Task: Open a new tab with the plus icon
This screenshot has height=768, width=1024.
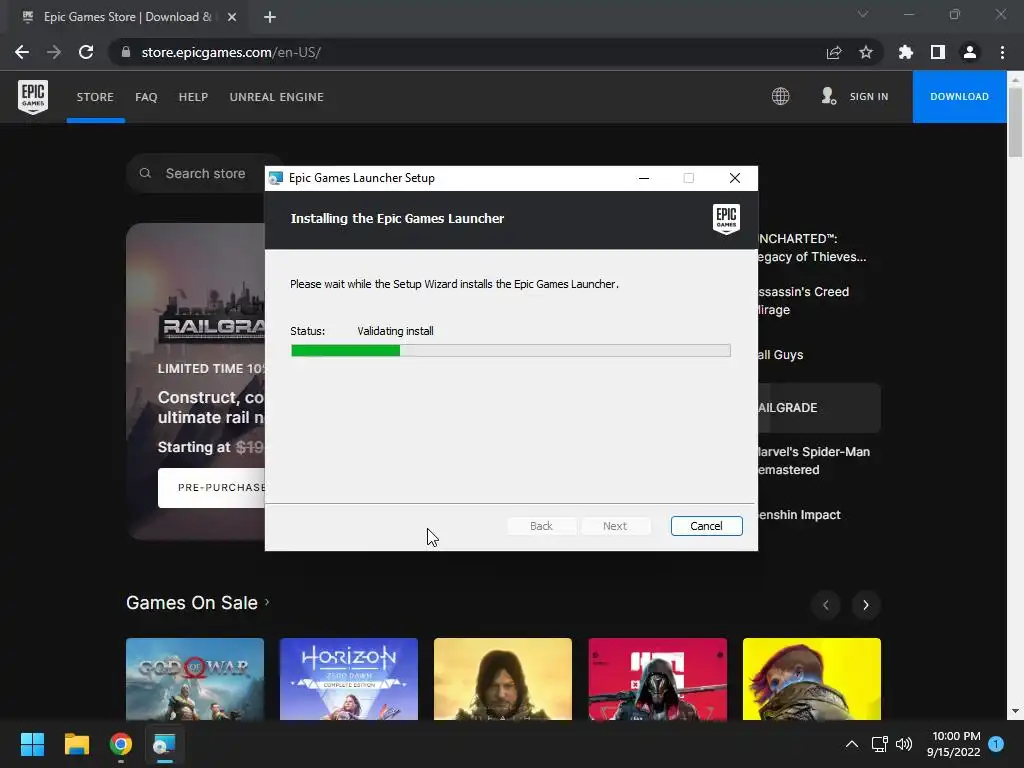Action: [270, 17]
